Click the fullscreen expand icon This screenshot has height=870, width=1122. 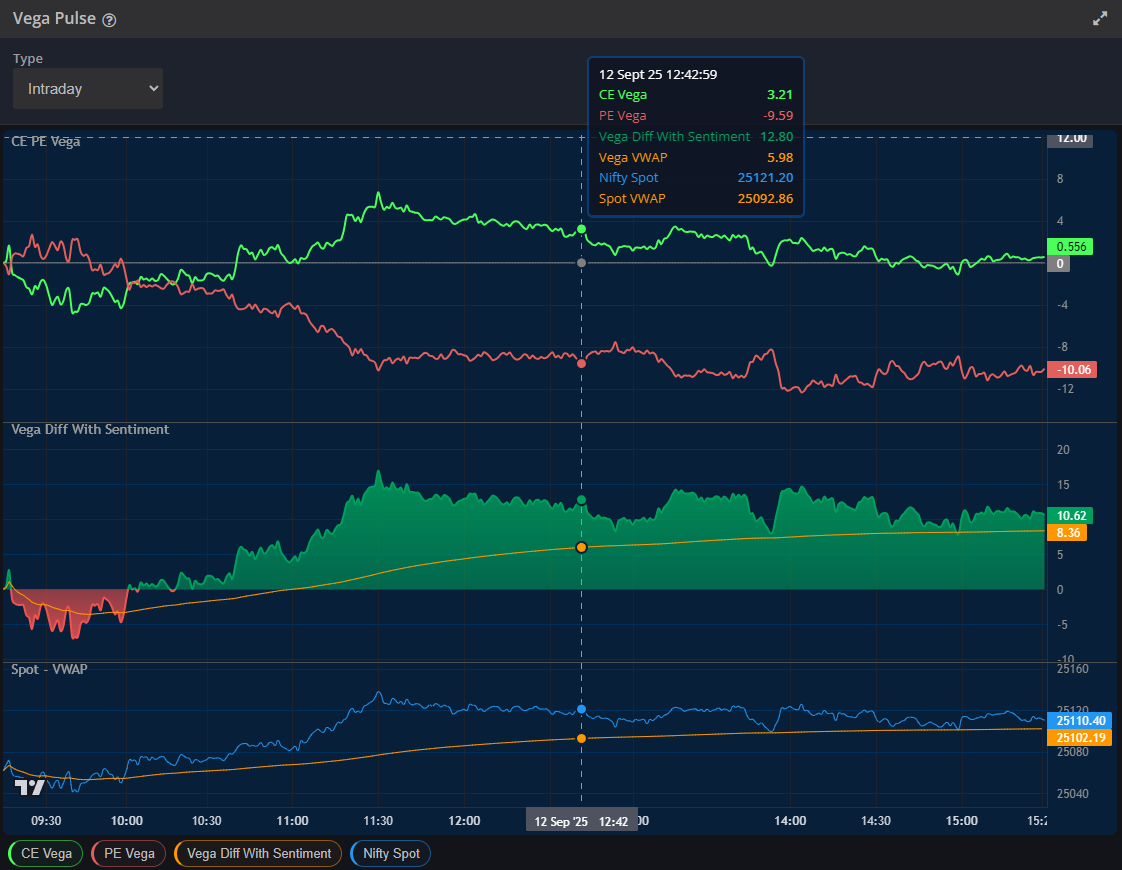1100,17
